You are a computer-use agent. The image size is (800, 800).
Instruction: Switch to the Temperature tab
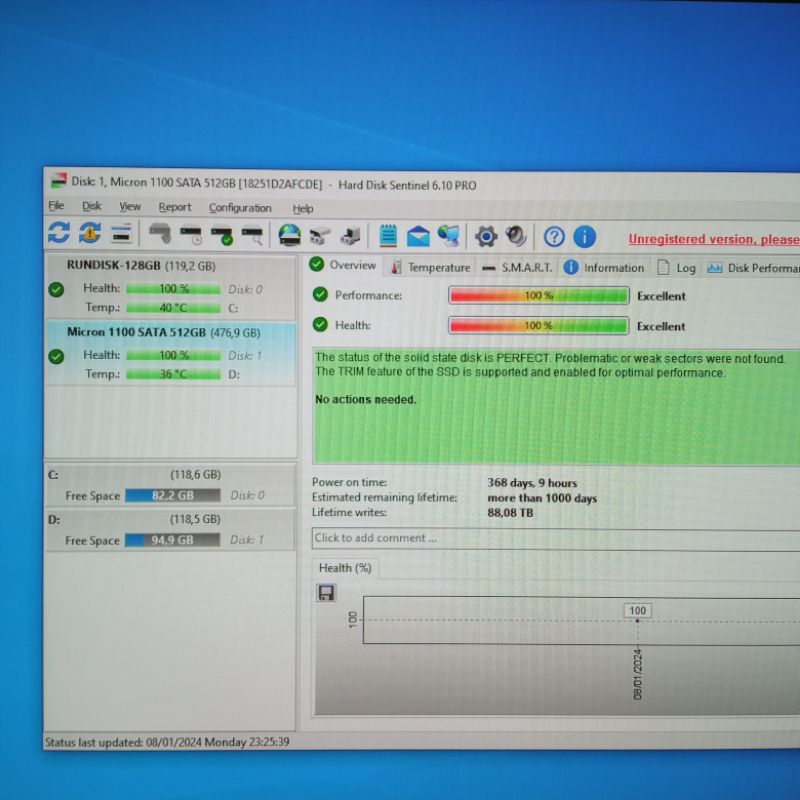431,267
